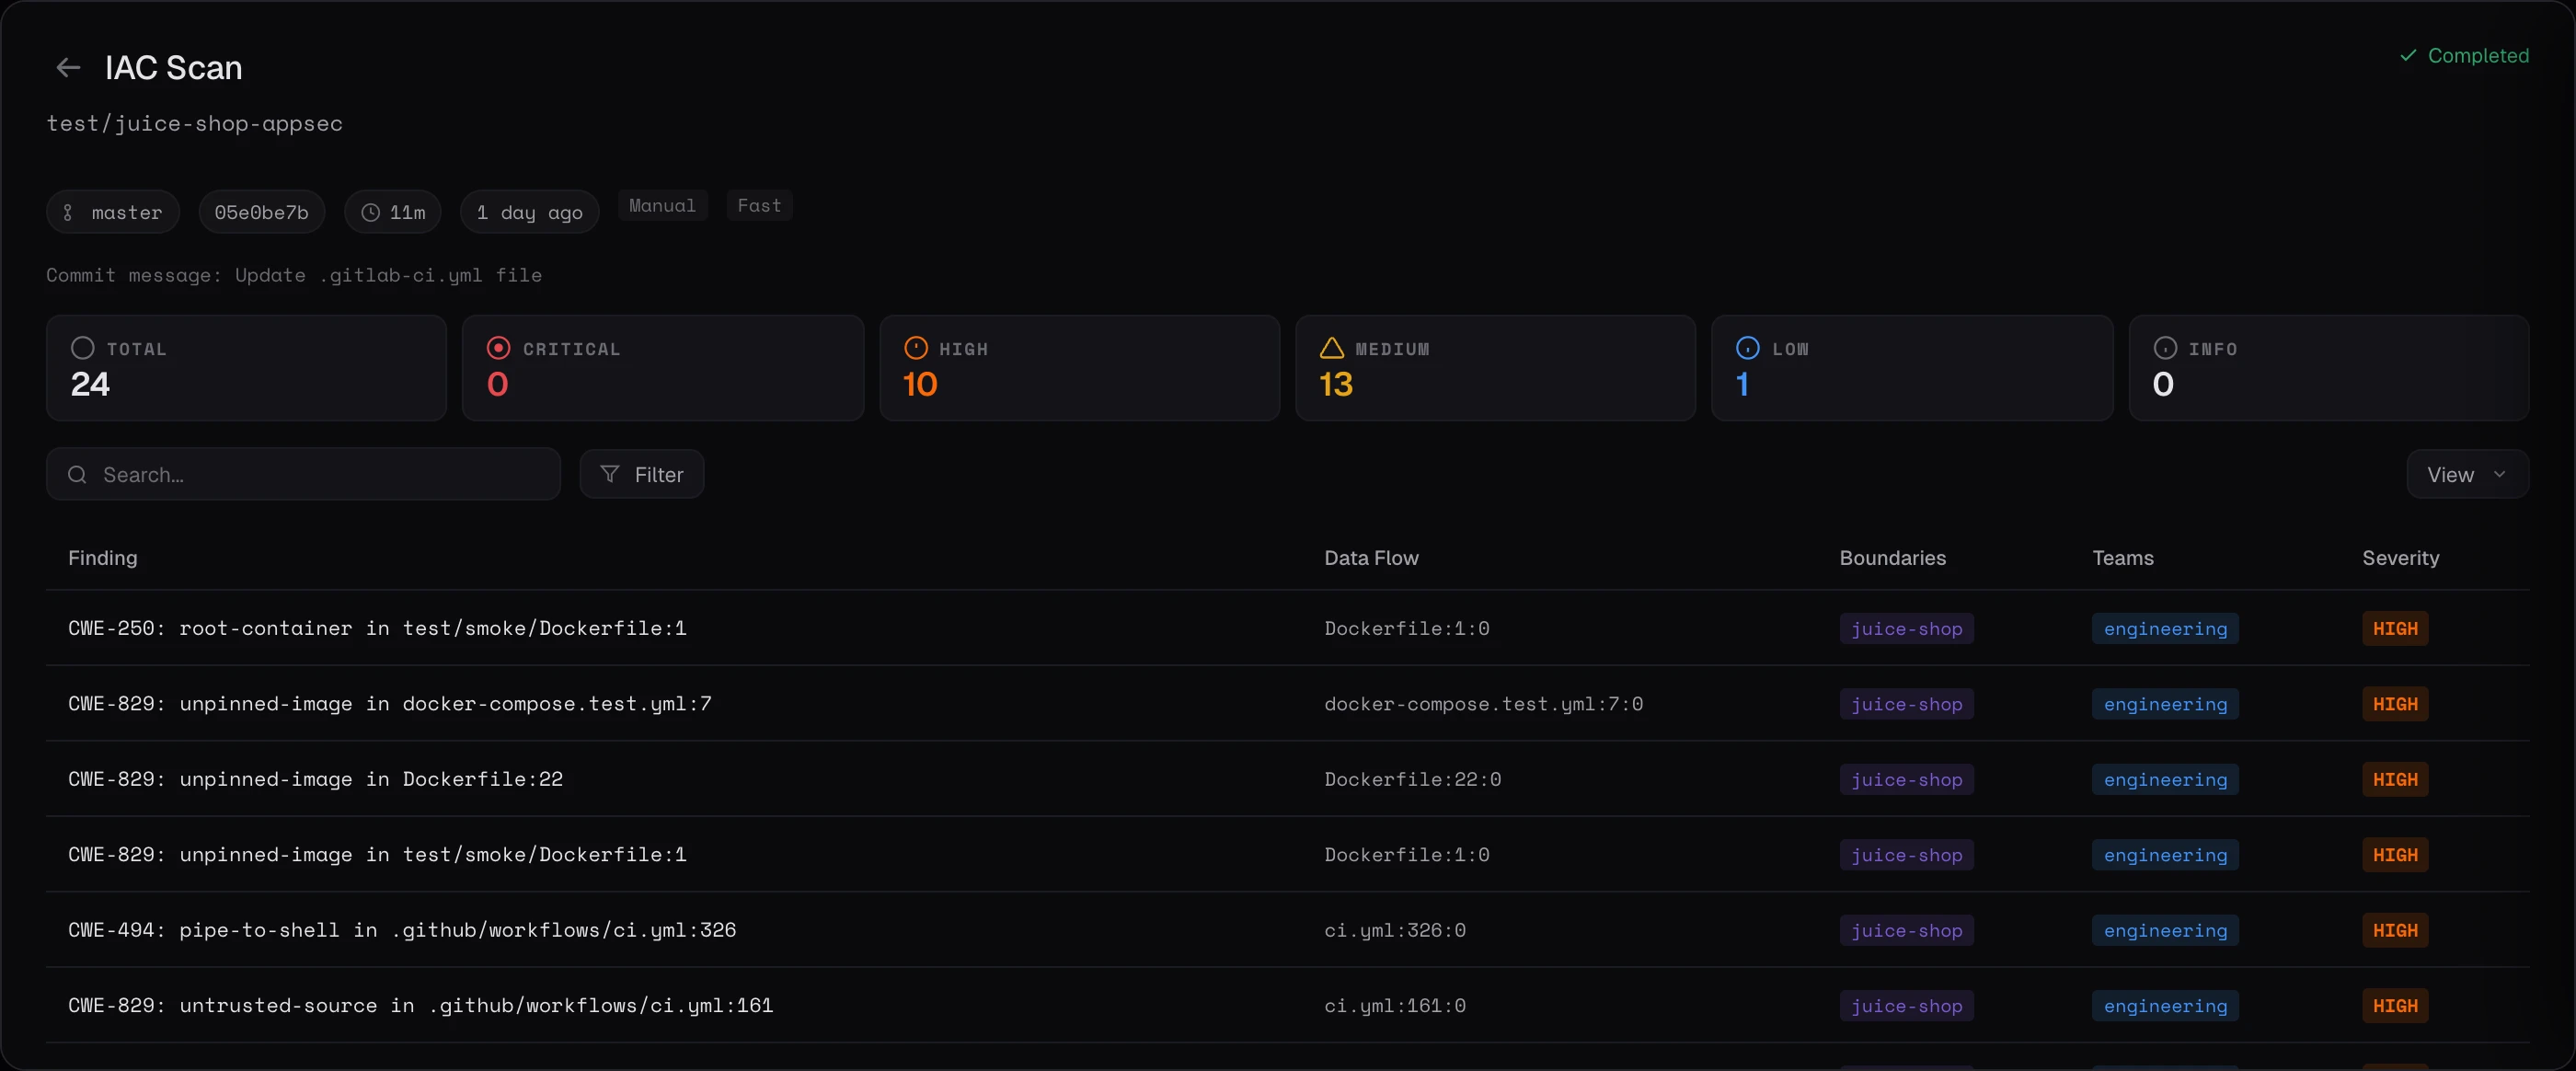This screenshot has width=2576, height=1071.
Task: Filter by the TOTAL 24 card
Action: (246, 368)
